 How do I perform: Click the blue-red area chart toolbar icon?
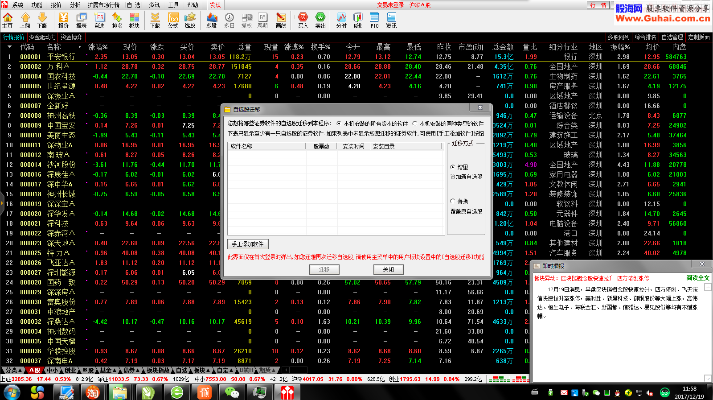212,20
